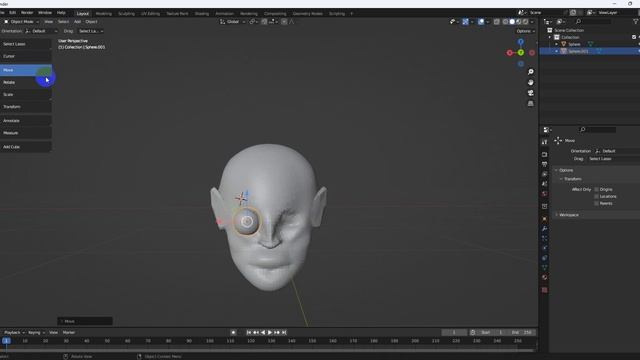Select the Annotate tool

click(26, 120)
